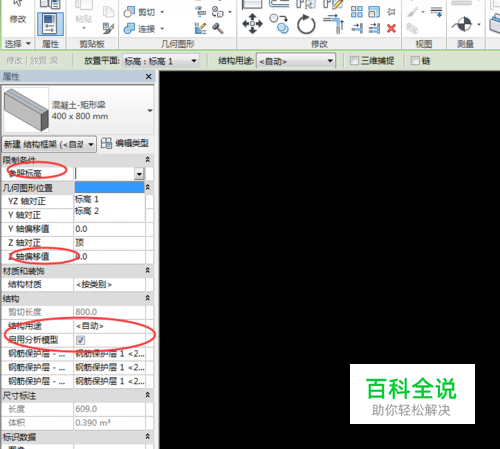Select the Scale tool icon

point(374,12)
